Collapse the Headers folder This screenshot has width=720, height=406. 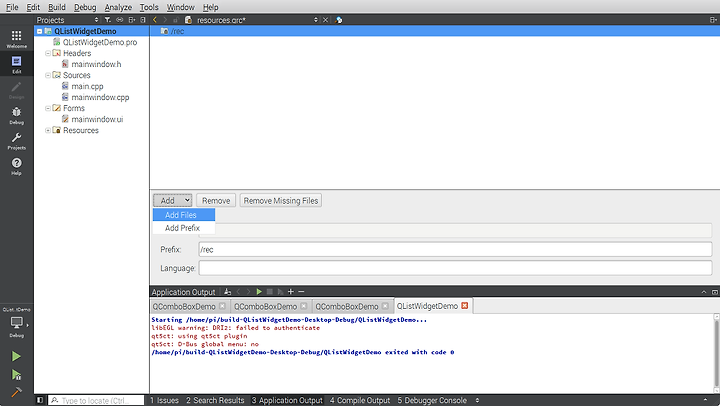[48, 53]
